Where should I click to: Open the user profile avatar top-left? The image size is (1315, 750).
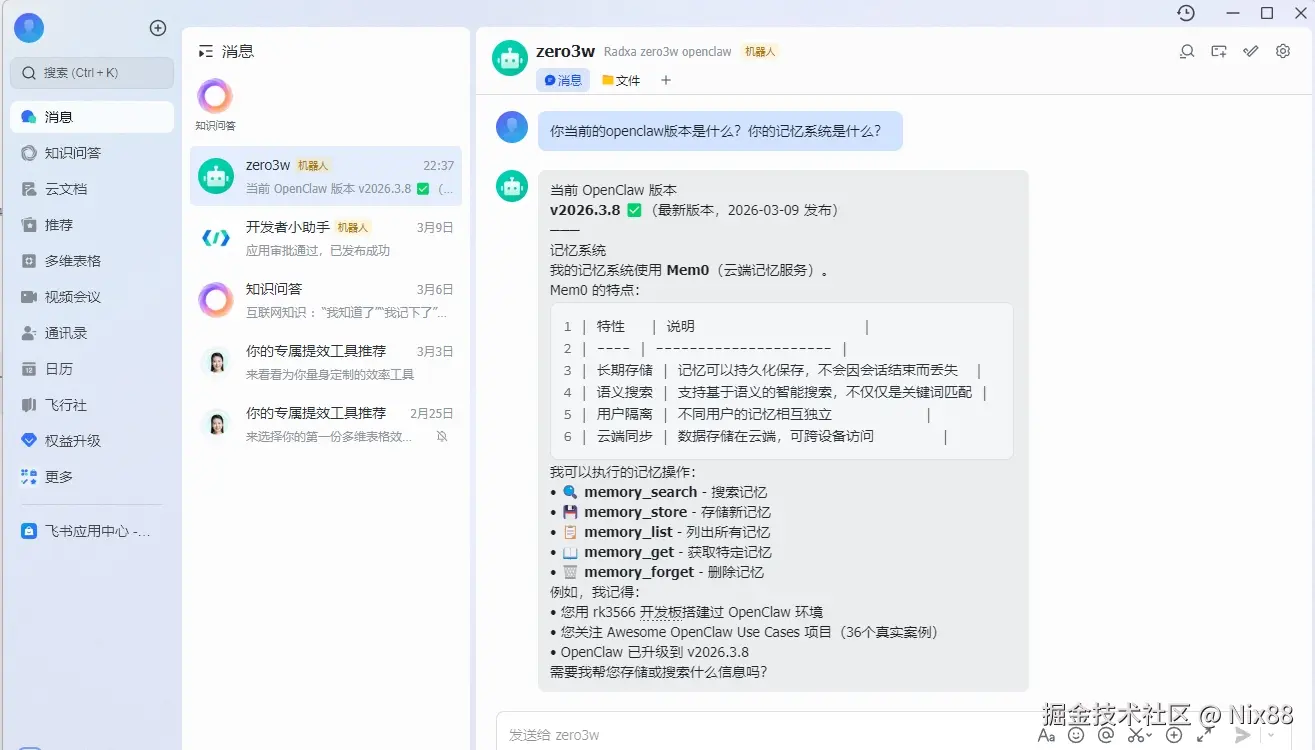pyautogui.click(x=29, y=28)
